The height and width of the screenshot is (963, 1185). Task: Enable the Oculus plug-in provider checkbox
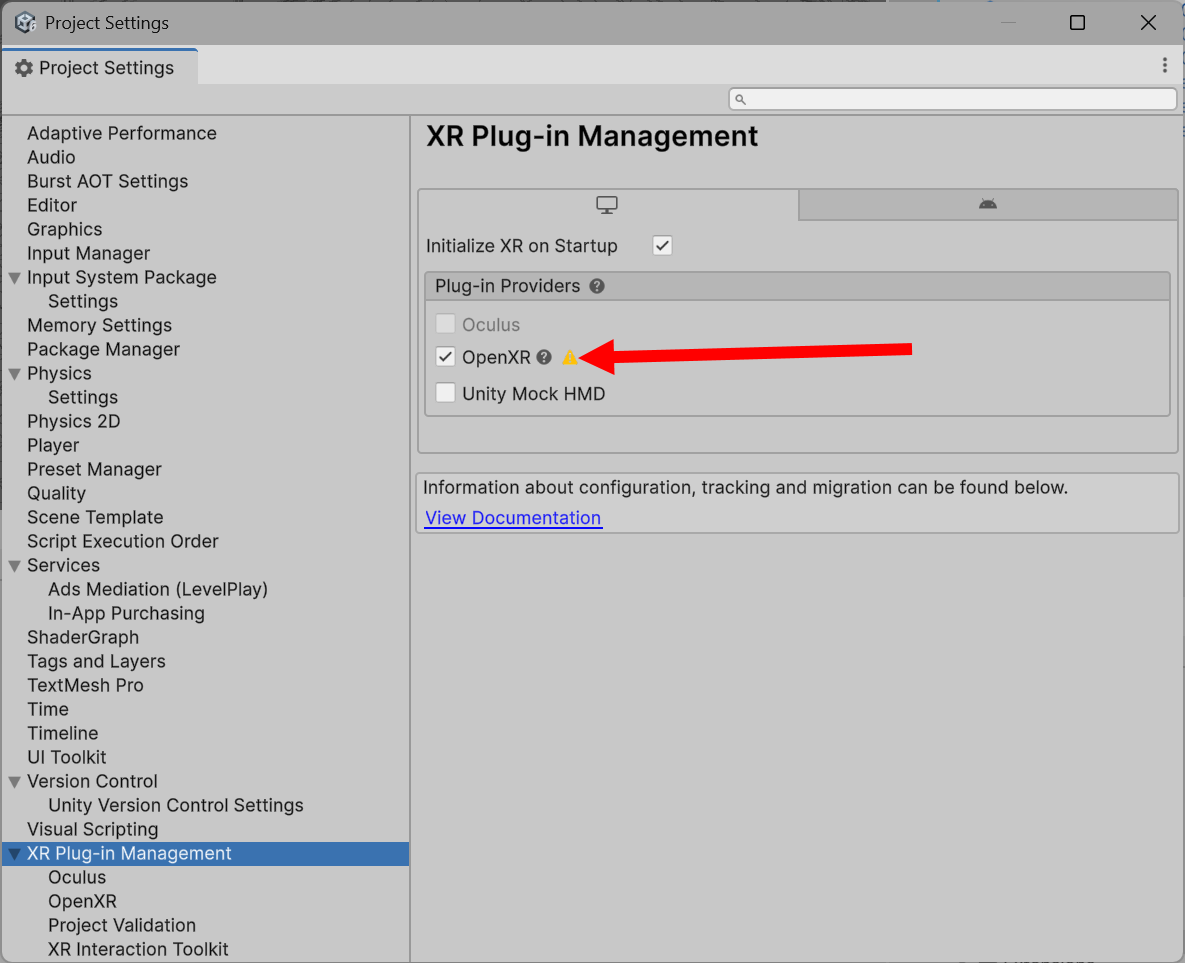(446, 324)
